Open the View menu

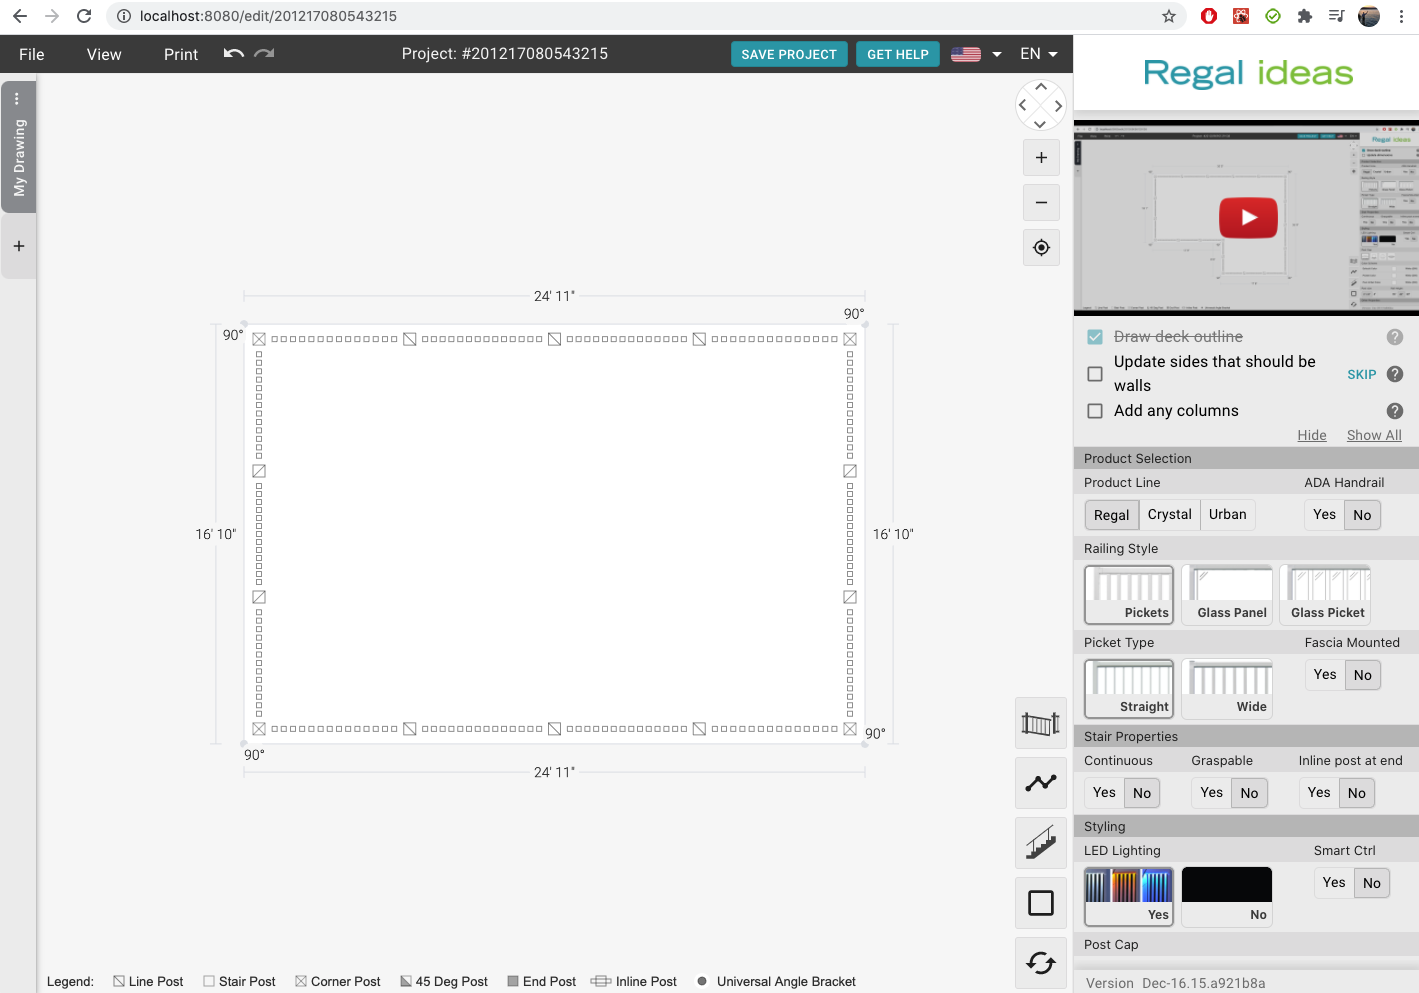[x=104, y=54]
